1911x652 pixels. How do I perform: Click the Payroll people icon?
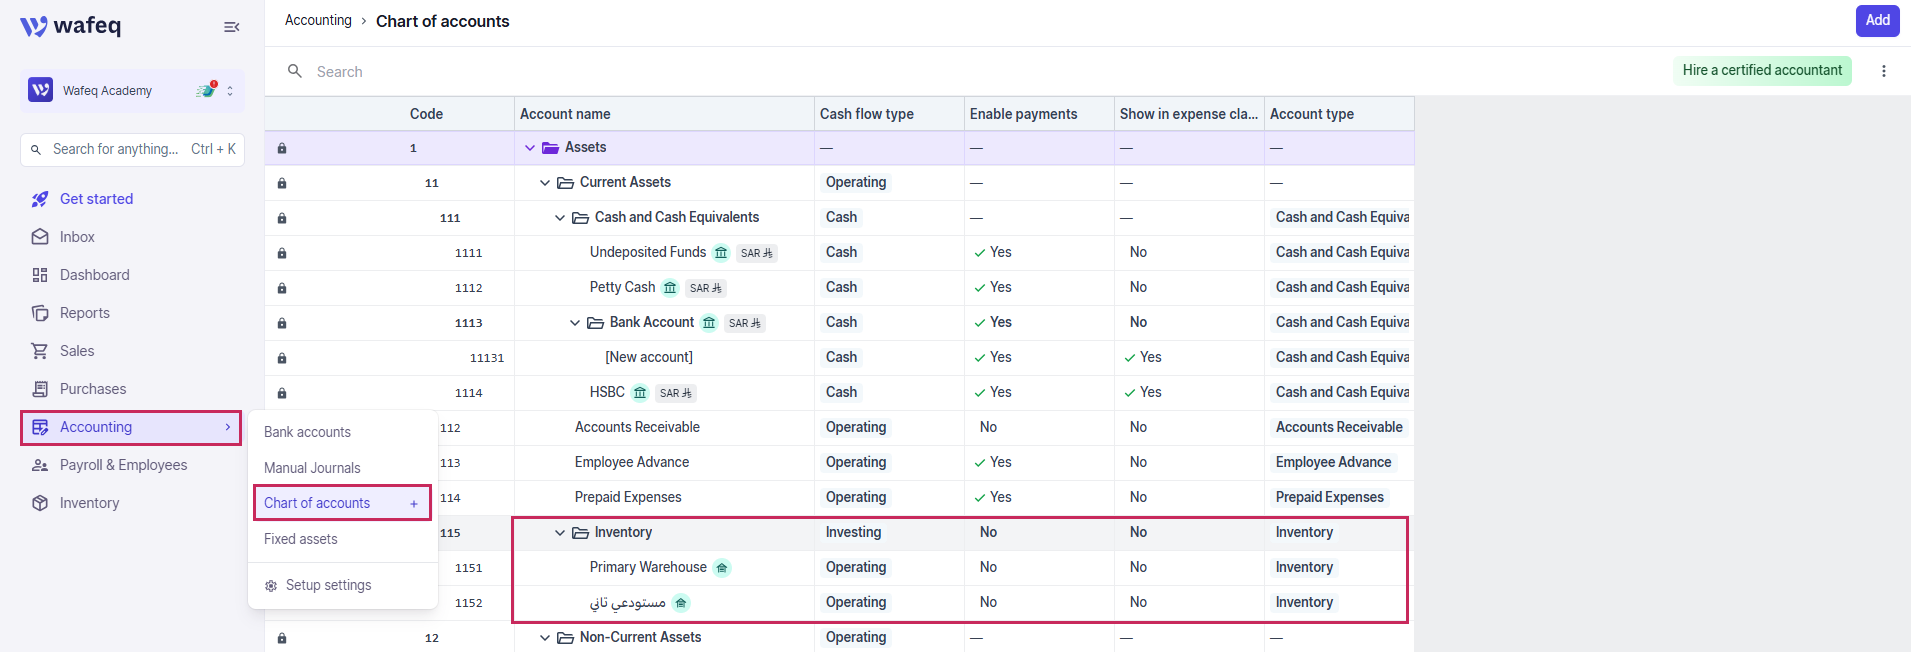click(x=40, y=465)
